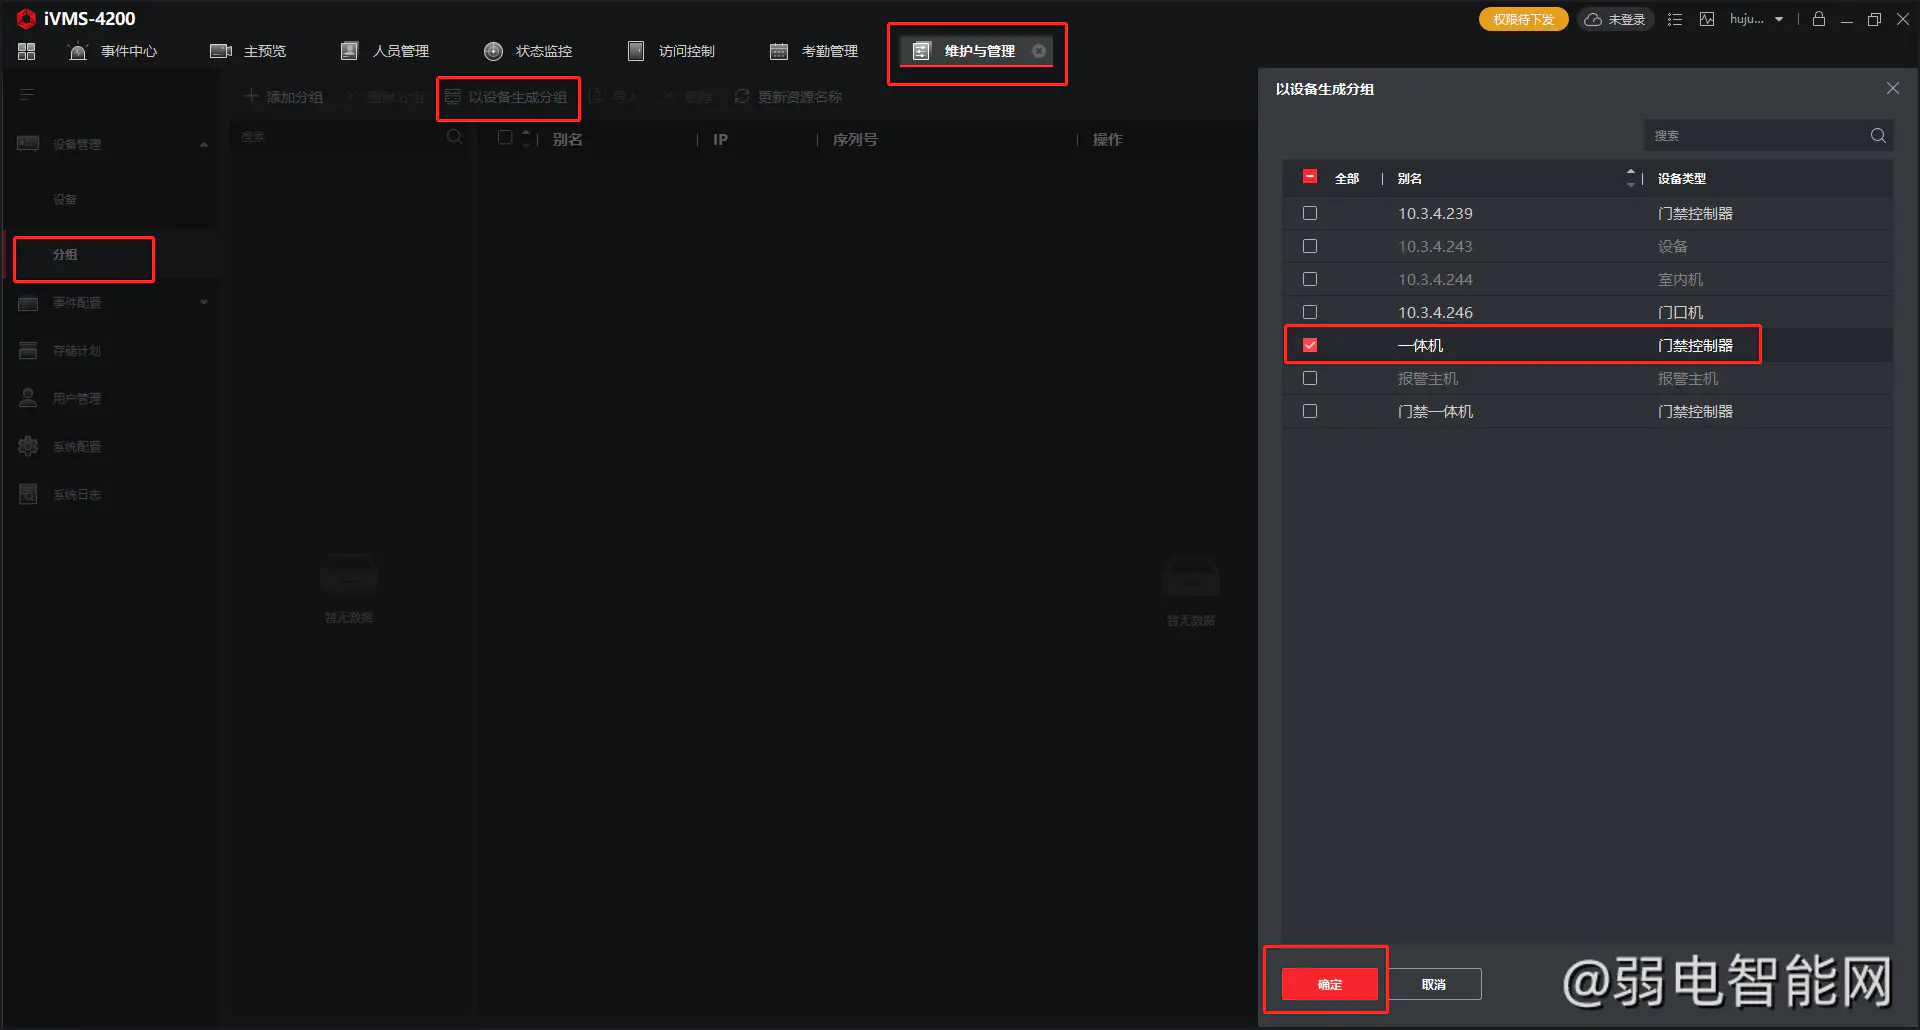
Task: Sort the panel list by 别名 arrows
Action: (1631, 178)
